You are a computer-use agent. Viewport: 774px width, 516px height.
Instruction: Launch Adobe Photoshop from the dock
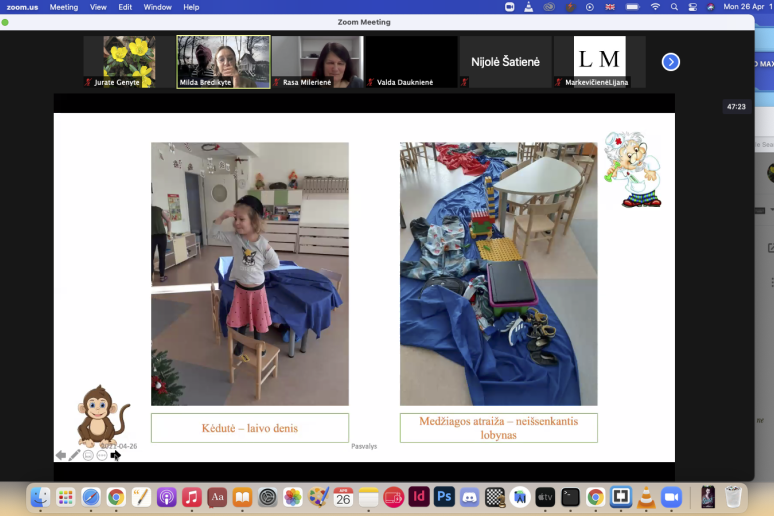[444, 496]
